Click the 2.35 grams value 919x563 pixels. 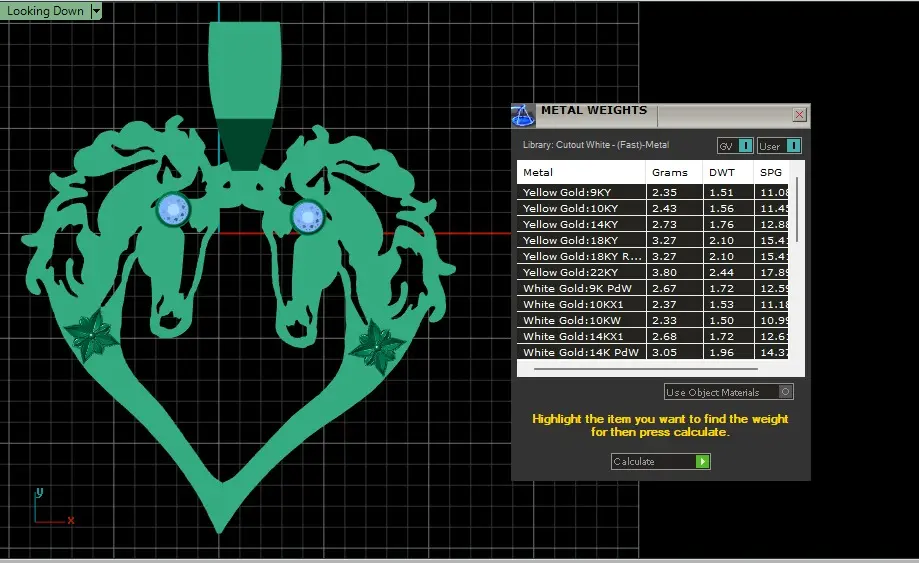click(664, 192)
